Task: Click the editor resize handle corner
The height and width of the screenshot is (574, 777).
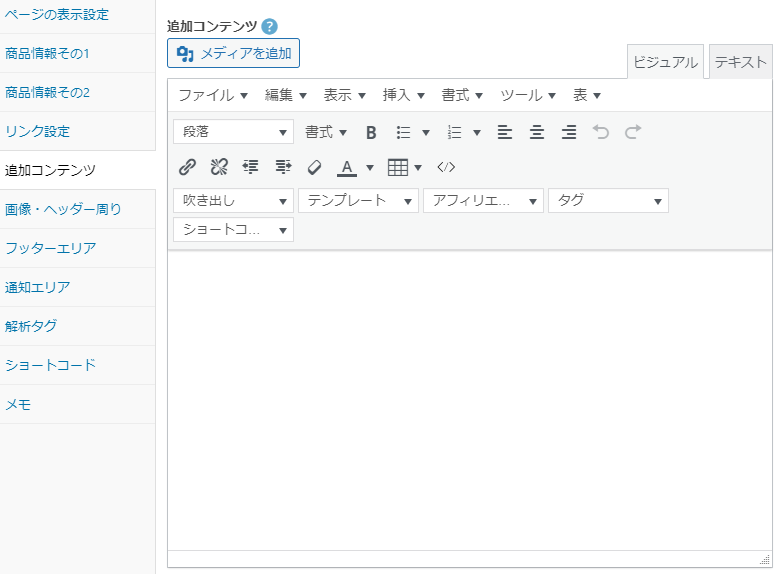Action: coord(765,560)
